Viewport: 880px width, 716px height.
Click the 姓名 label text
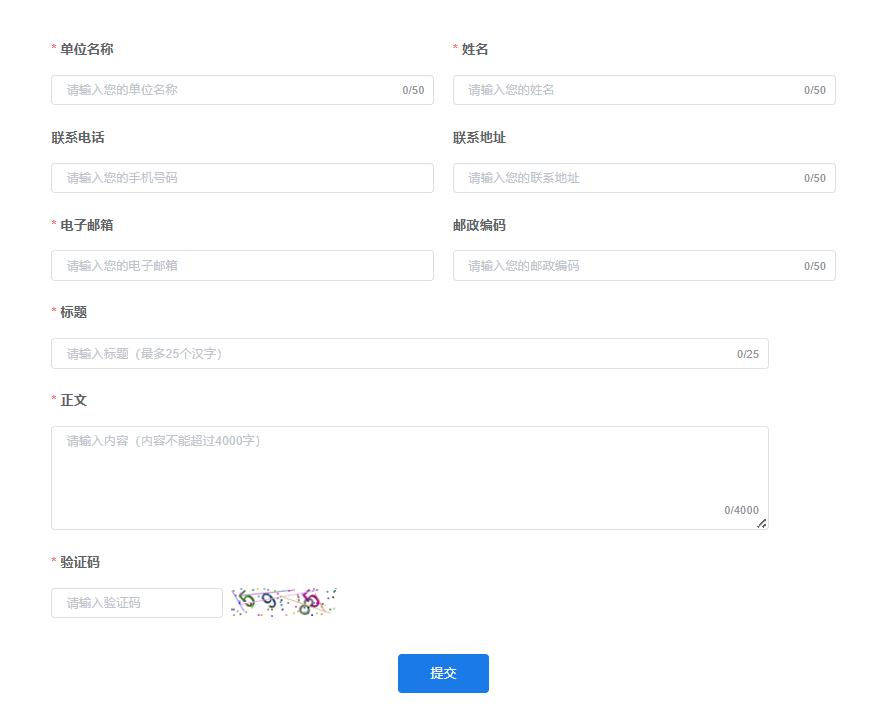click(475, 49)
